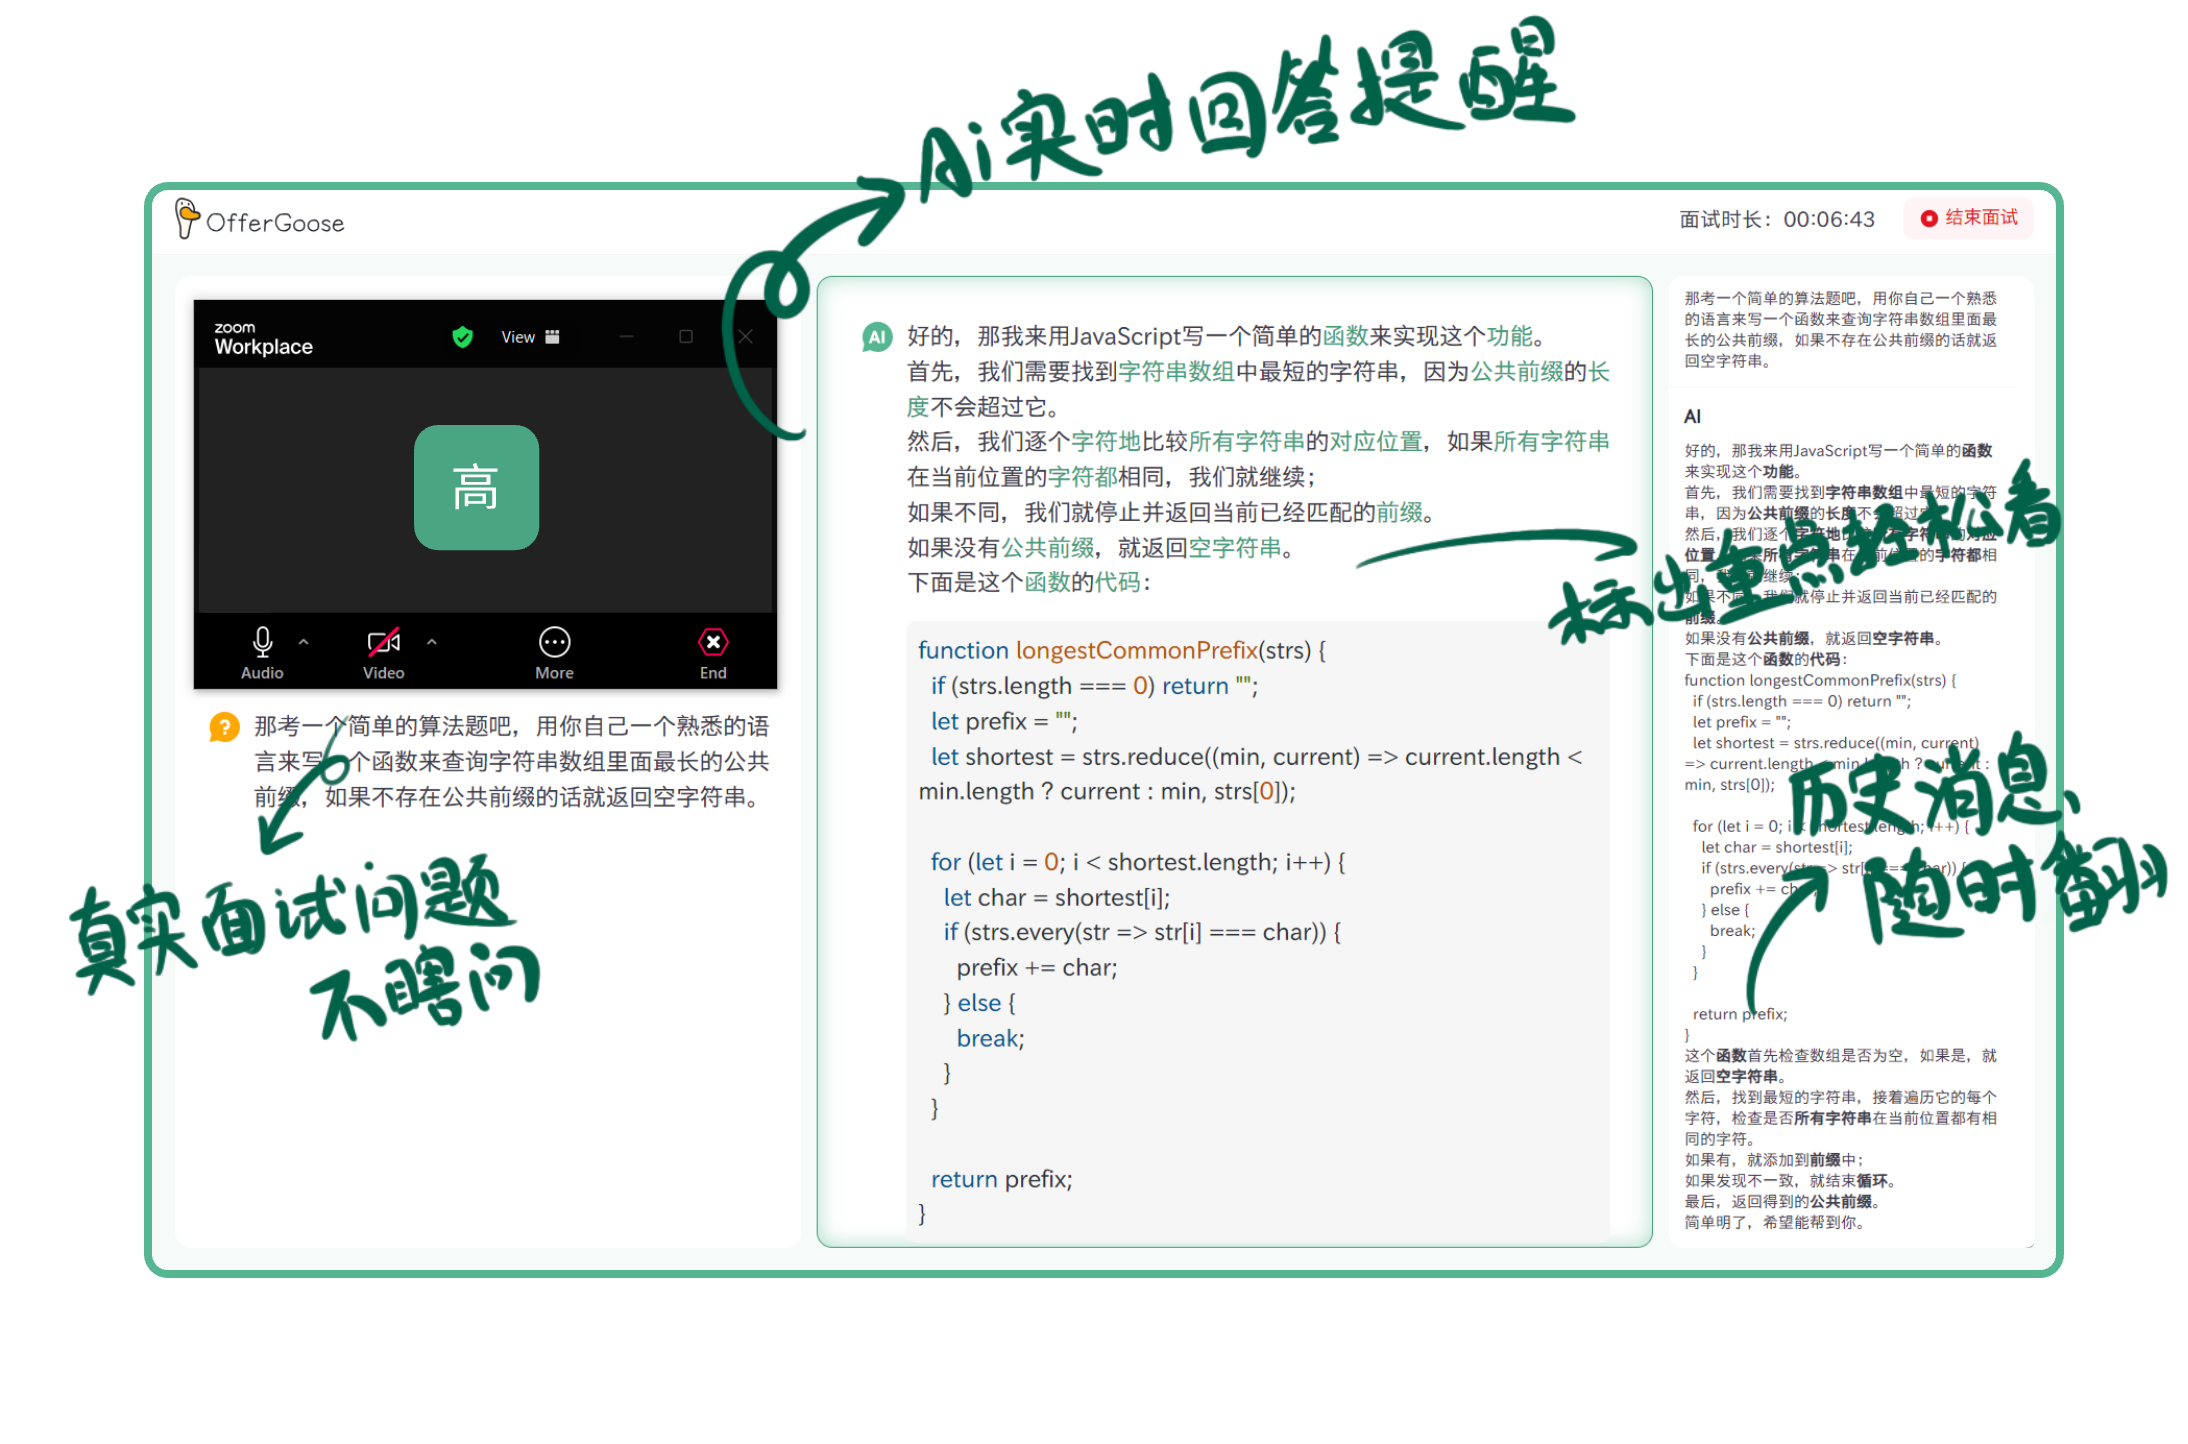The height and width of the screenshot is (1444, 2188).
Task: Click the 高 participant avatar tile
Action: click(476, 488)
